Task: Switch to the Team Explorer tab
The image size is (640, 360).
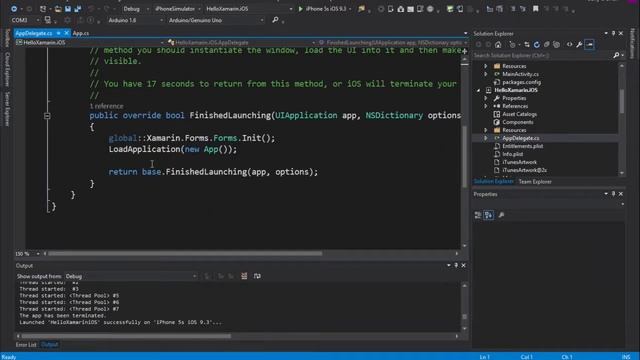Action: [x=535, y=182]
